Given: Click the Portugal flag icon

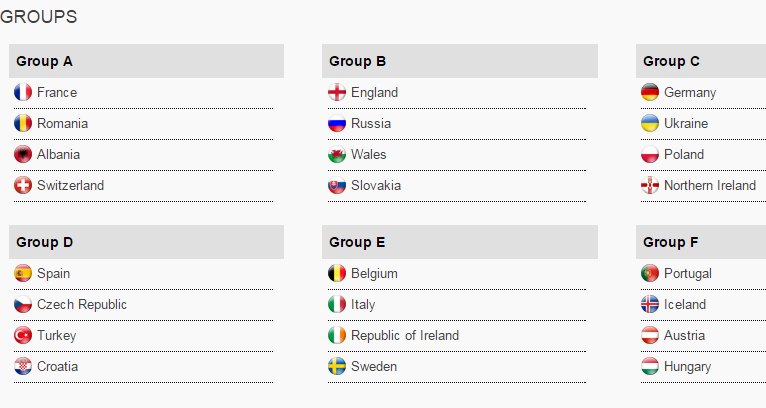Looking at the screenshot, I should (650, 273).
